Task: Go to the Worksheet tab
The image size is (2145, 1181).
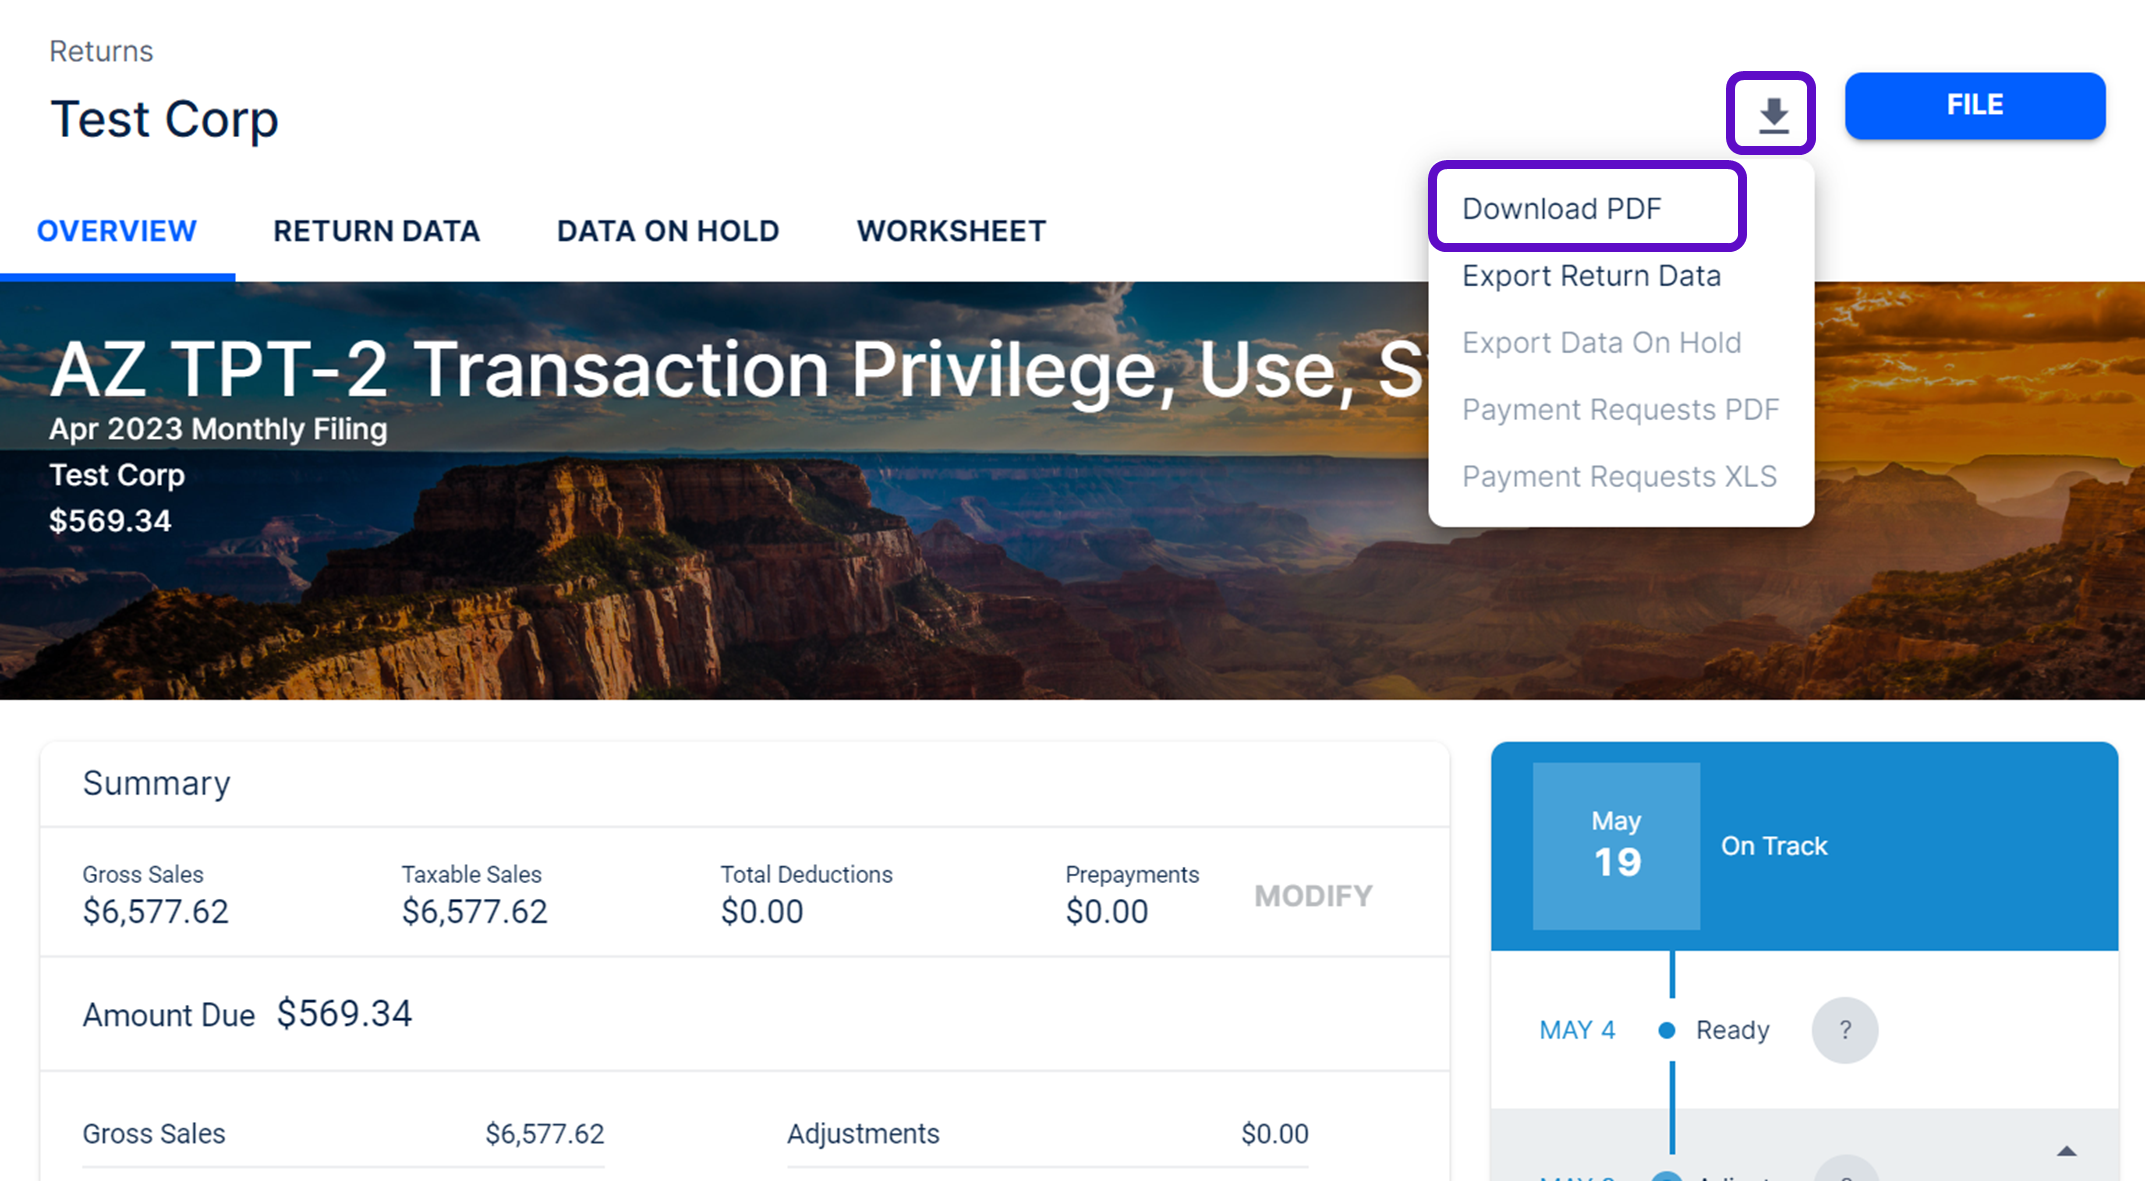Action: 951,231
